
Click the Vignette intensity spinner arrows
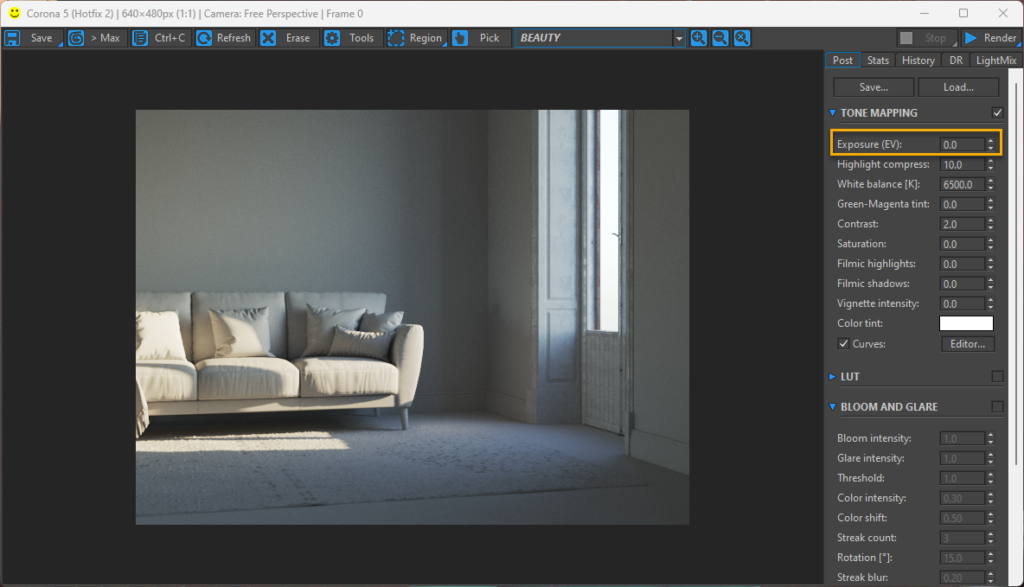(991, 304)
